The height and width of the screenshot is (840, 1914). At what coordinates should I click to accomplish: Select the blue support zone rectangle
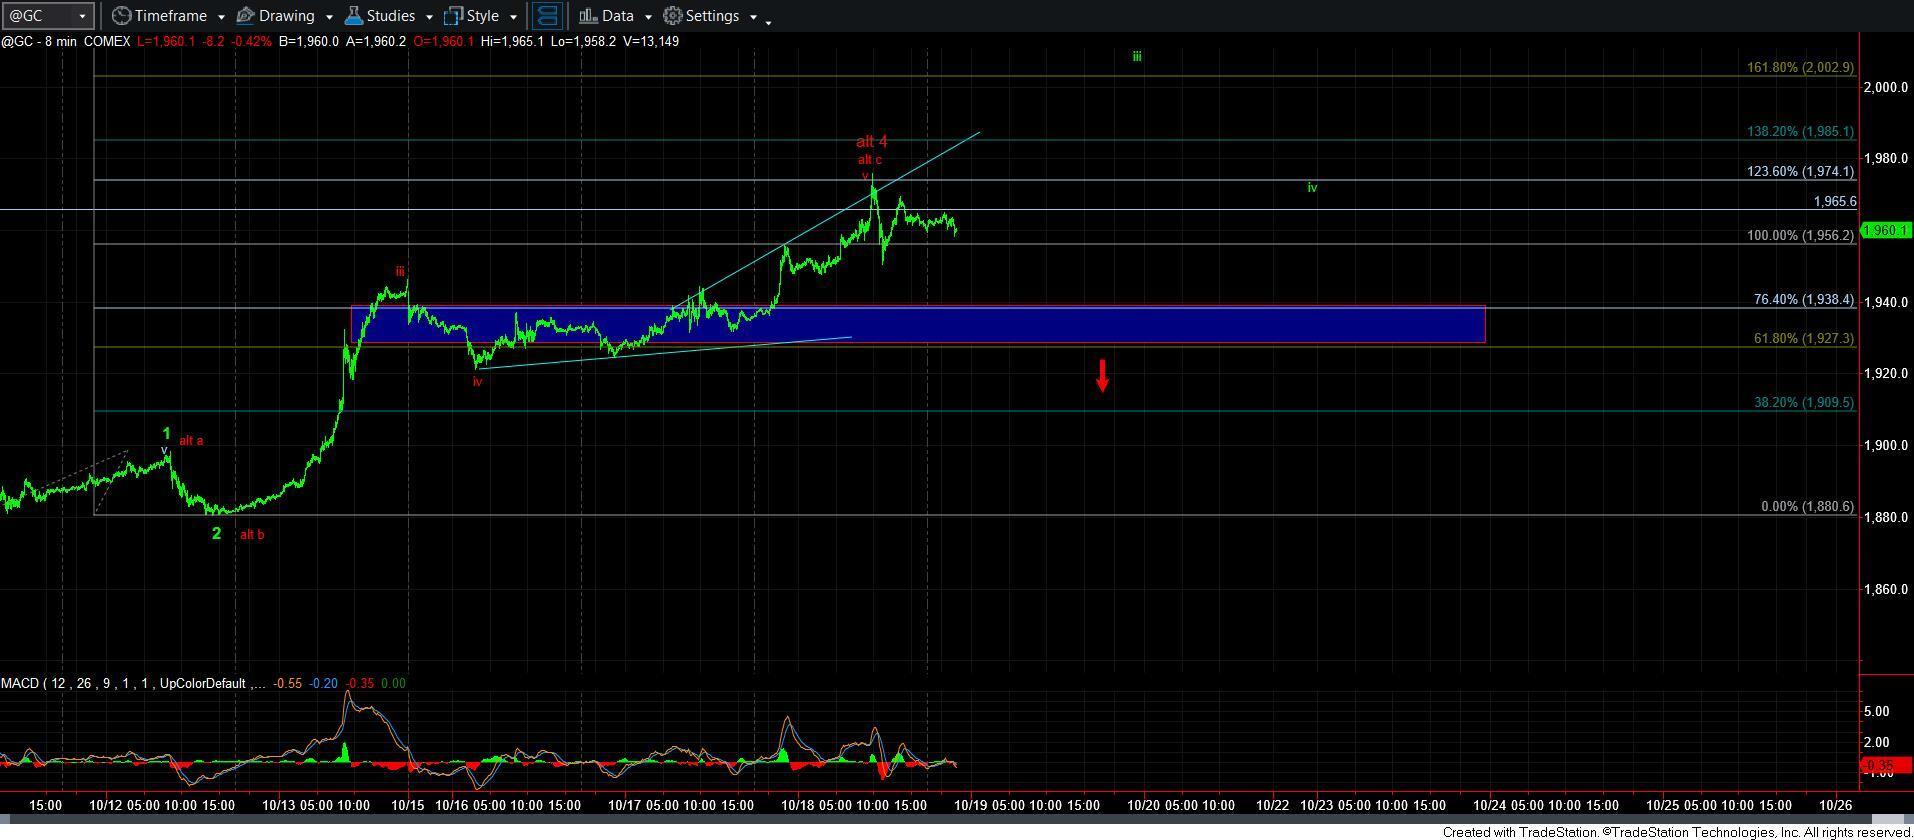point(918,325)
